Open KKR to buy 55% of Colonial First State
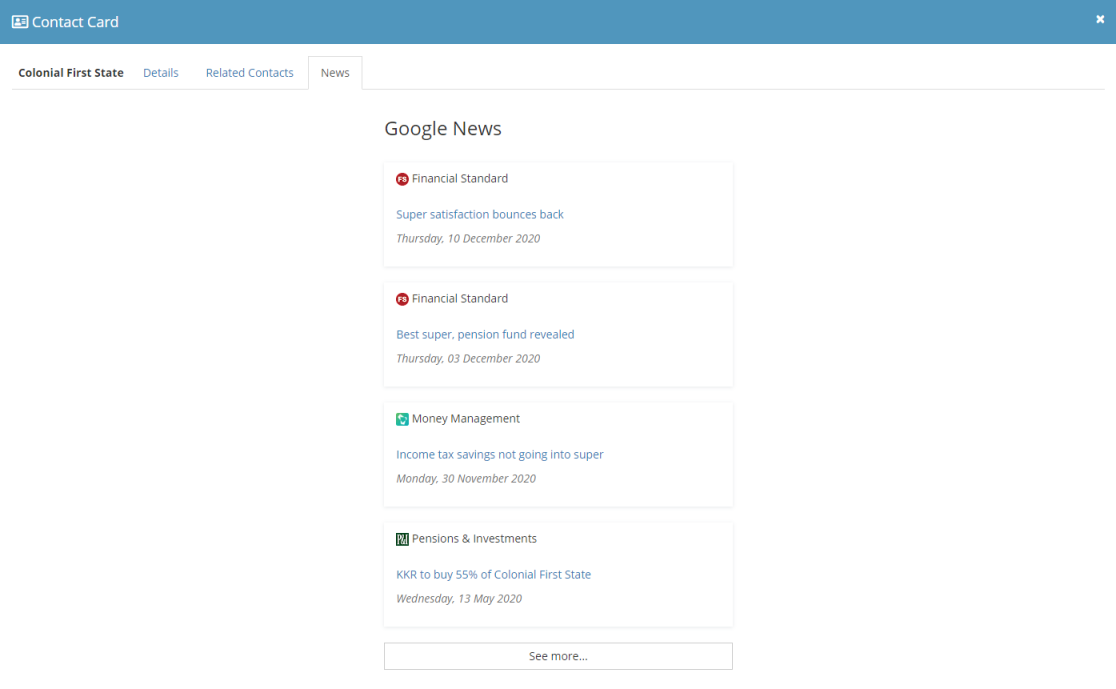 coord(493,574)
